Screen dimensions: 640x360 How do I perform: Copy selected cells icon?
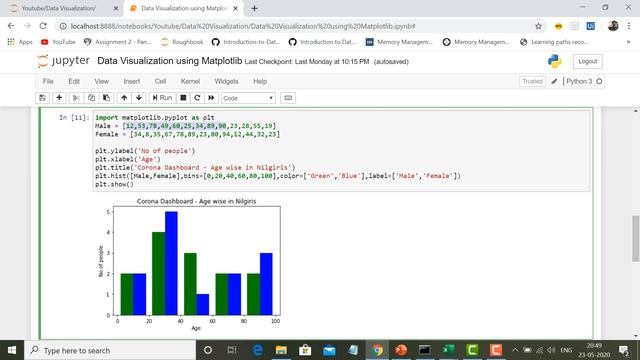[91, 98]
